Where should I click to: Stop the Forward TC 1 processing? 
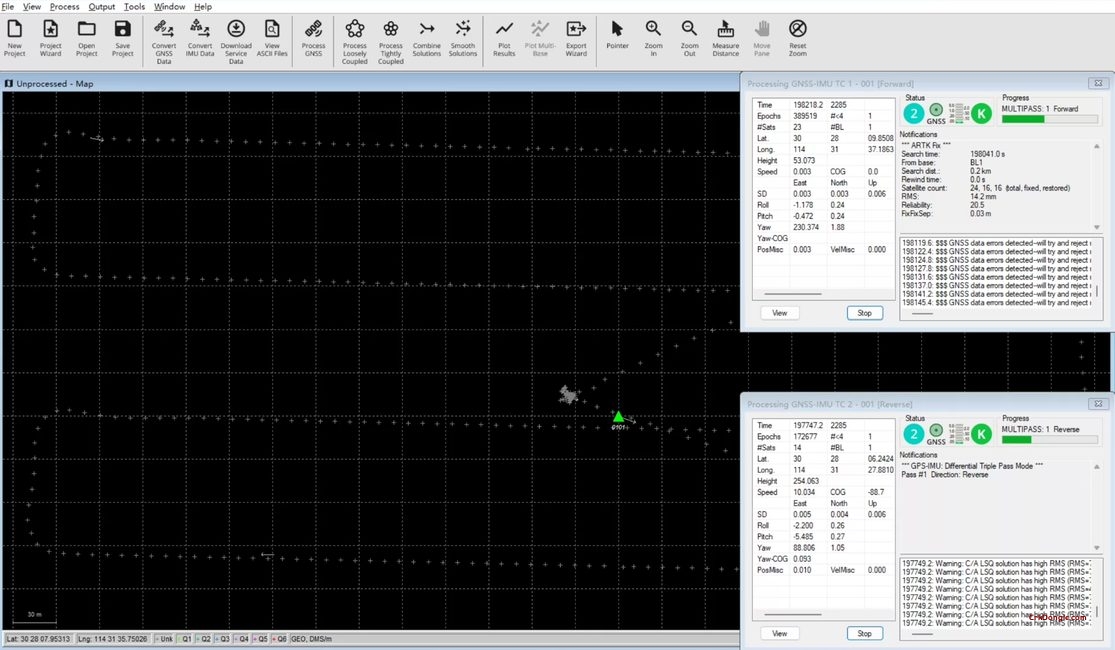tap(864, 313)
